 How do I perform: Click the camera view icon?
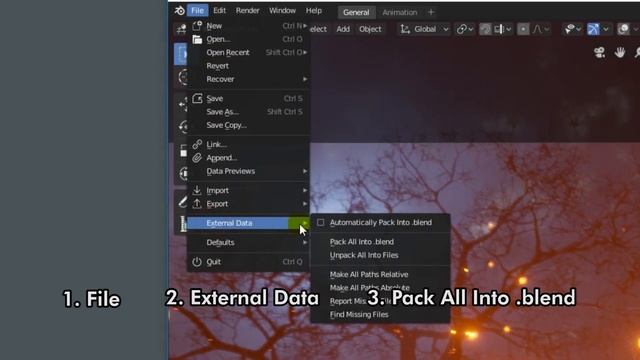600,52
